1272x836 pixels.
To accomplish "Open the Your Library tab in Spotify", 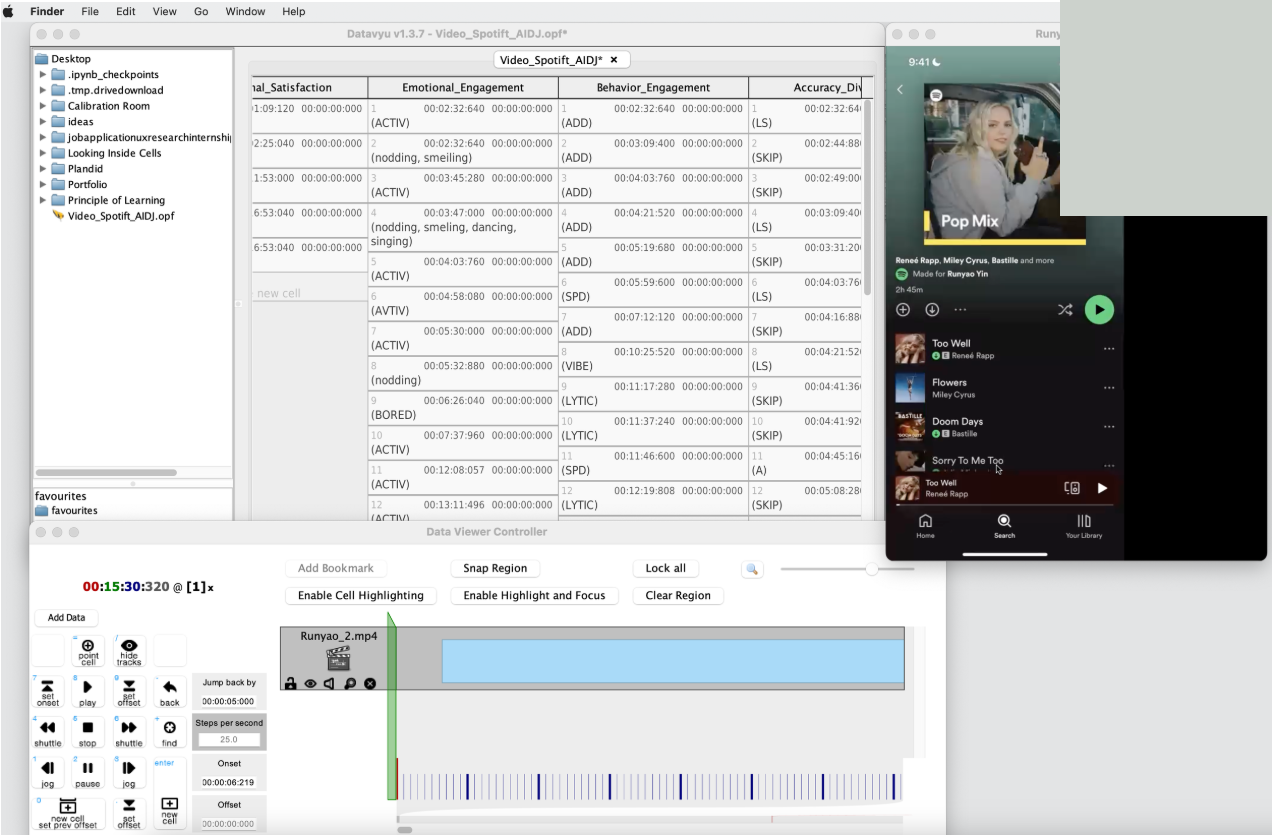I will click(1084, 526).
